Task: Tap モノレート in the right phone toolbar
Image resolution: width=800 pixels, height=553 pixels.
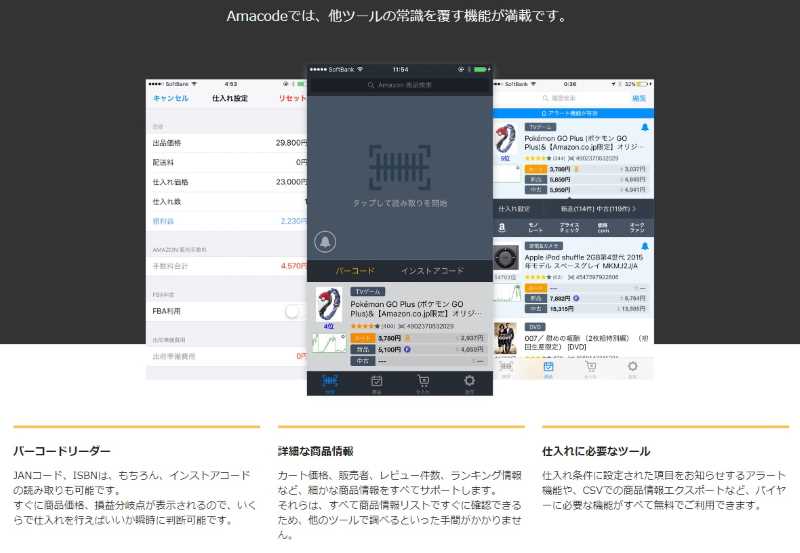Action: [x=535, y=228]
